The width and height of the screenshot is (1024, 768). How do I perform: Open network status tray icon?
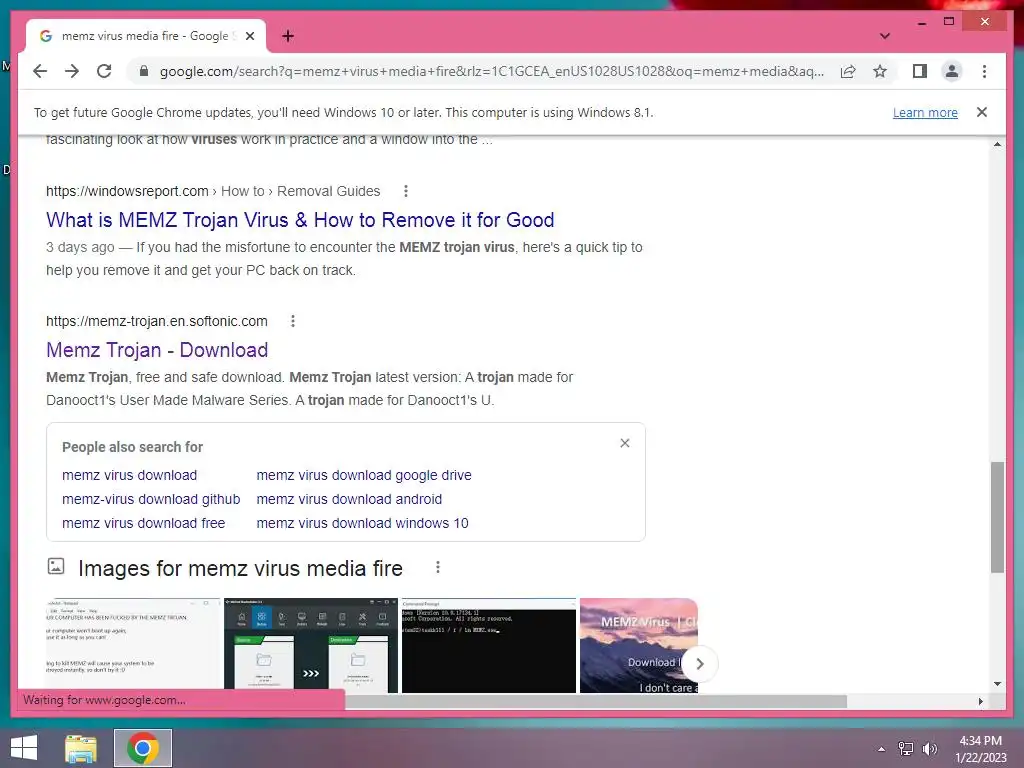click(x=906, y=749)
